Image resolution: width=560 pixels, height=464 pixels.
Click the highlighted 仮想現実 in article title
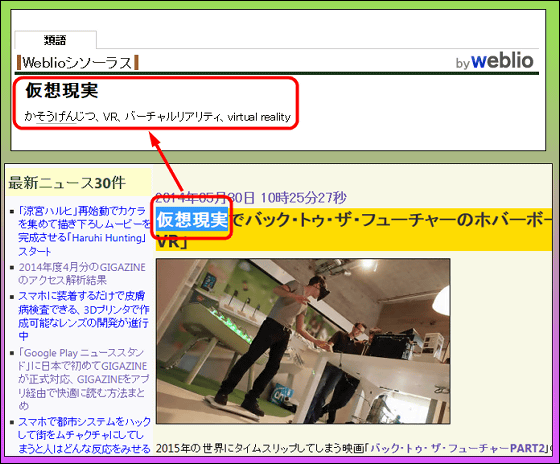point(192,219)
